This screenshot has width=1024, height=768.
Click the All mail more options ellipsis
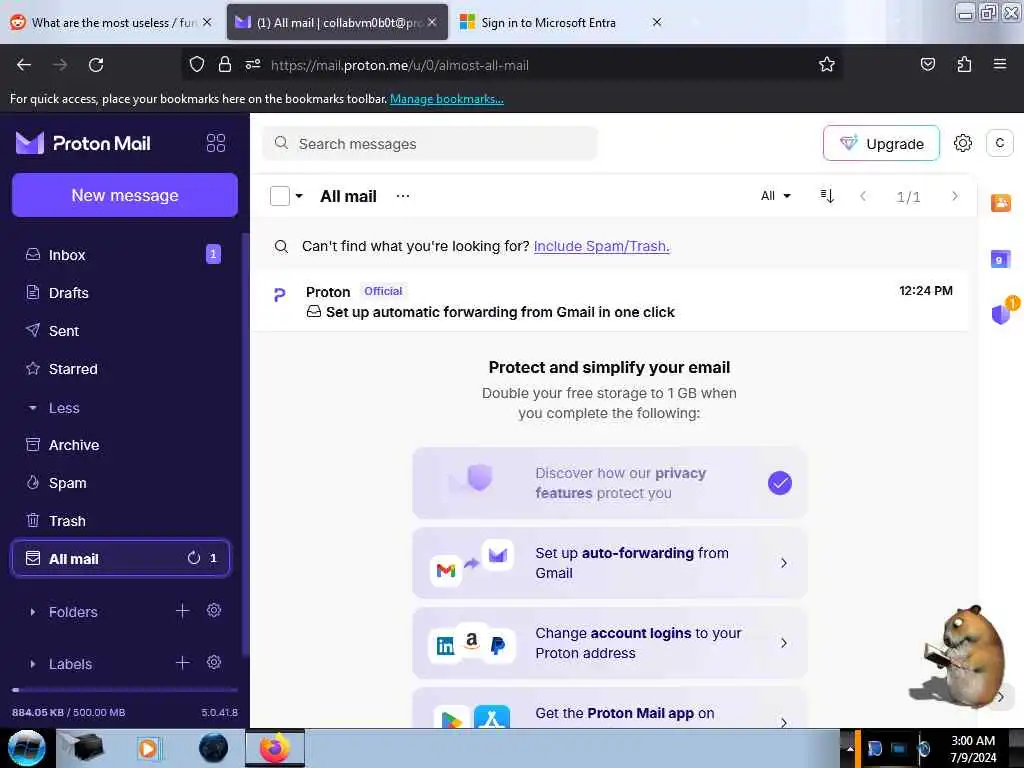(x=403, y=196)
